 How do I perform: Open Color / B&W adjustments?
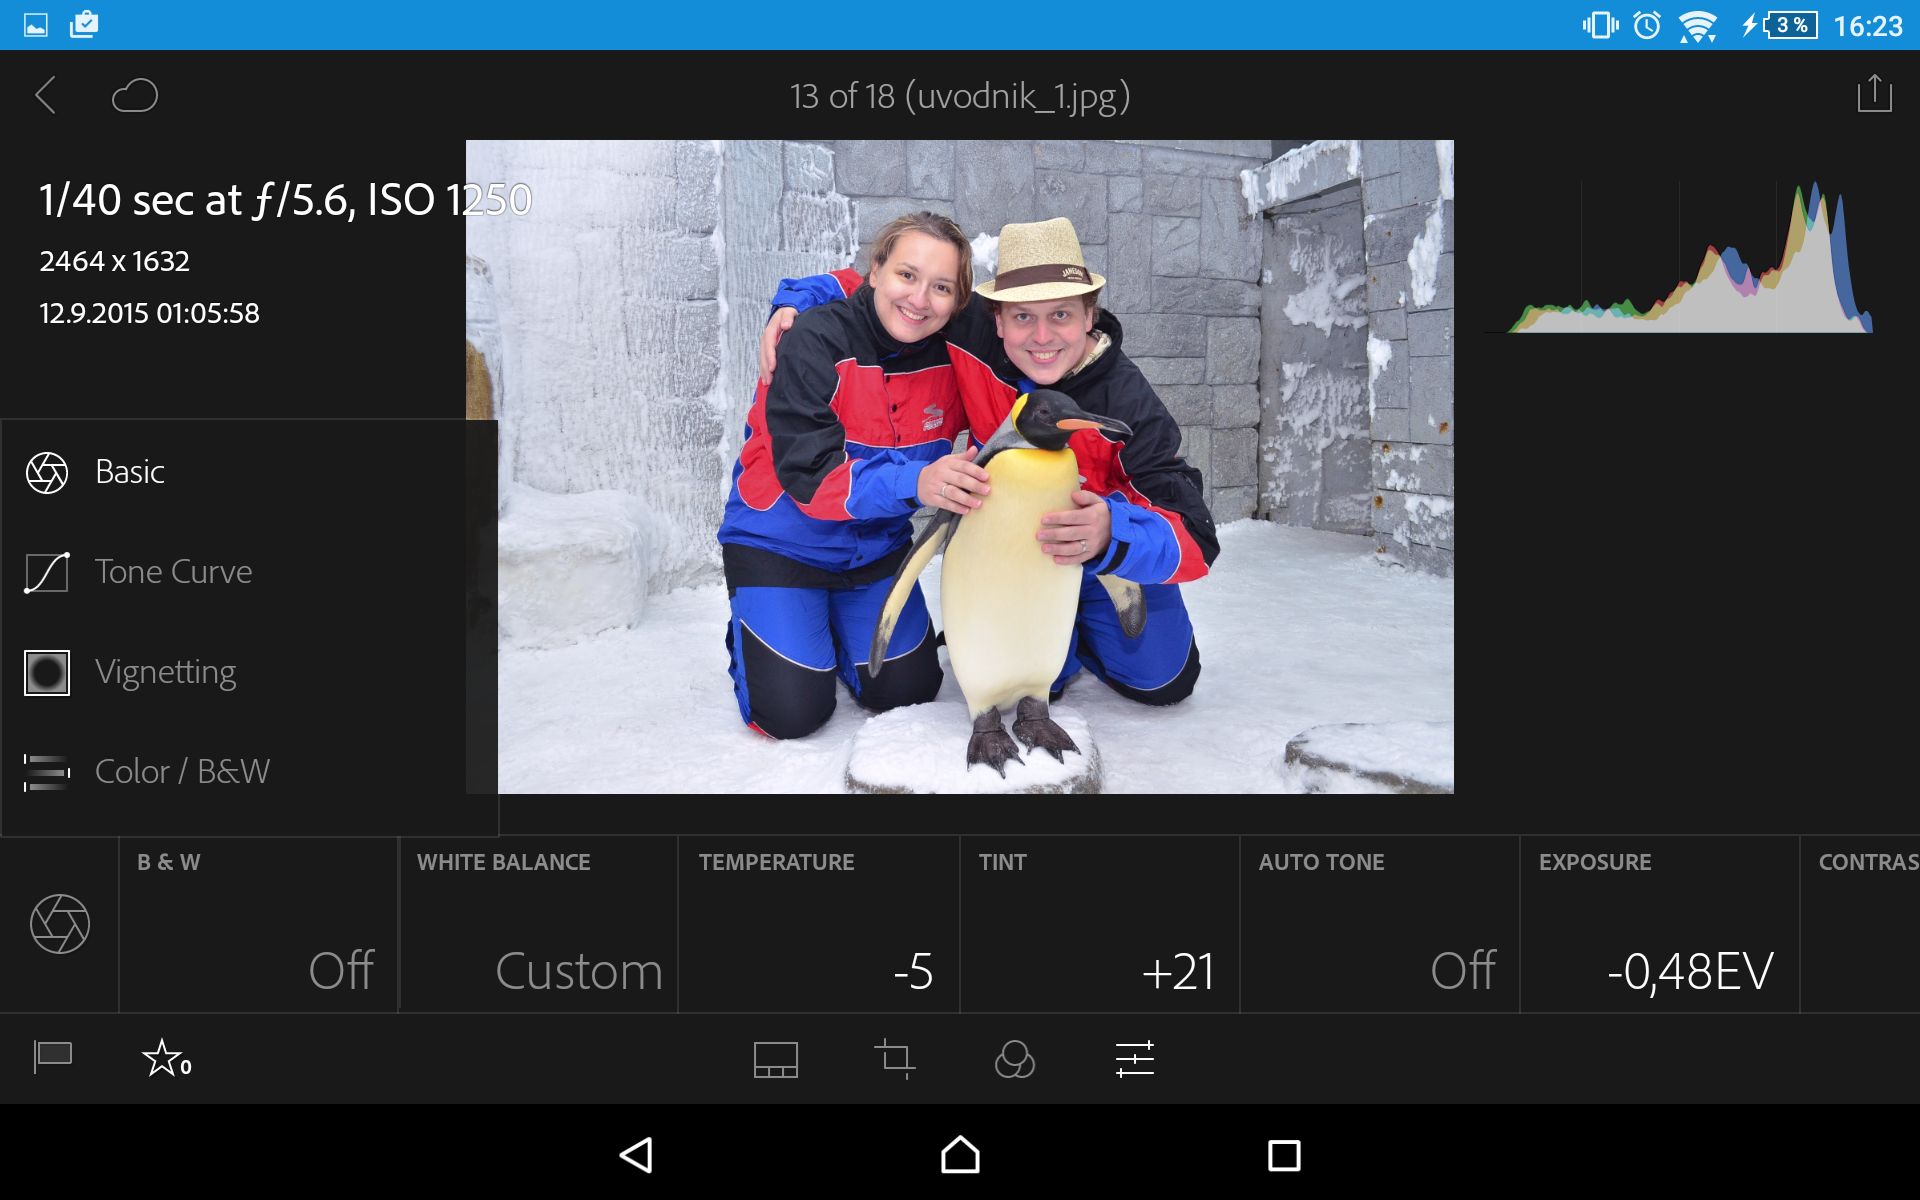pos(182,772)
